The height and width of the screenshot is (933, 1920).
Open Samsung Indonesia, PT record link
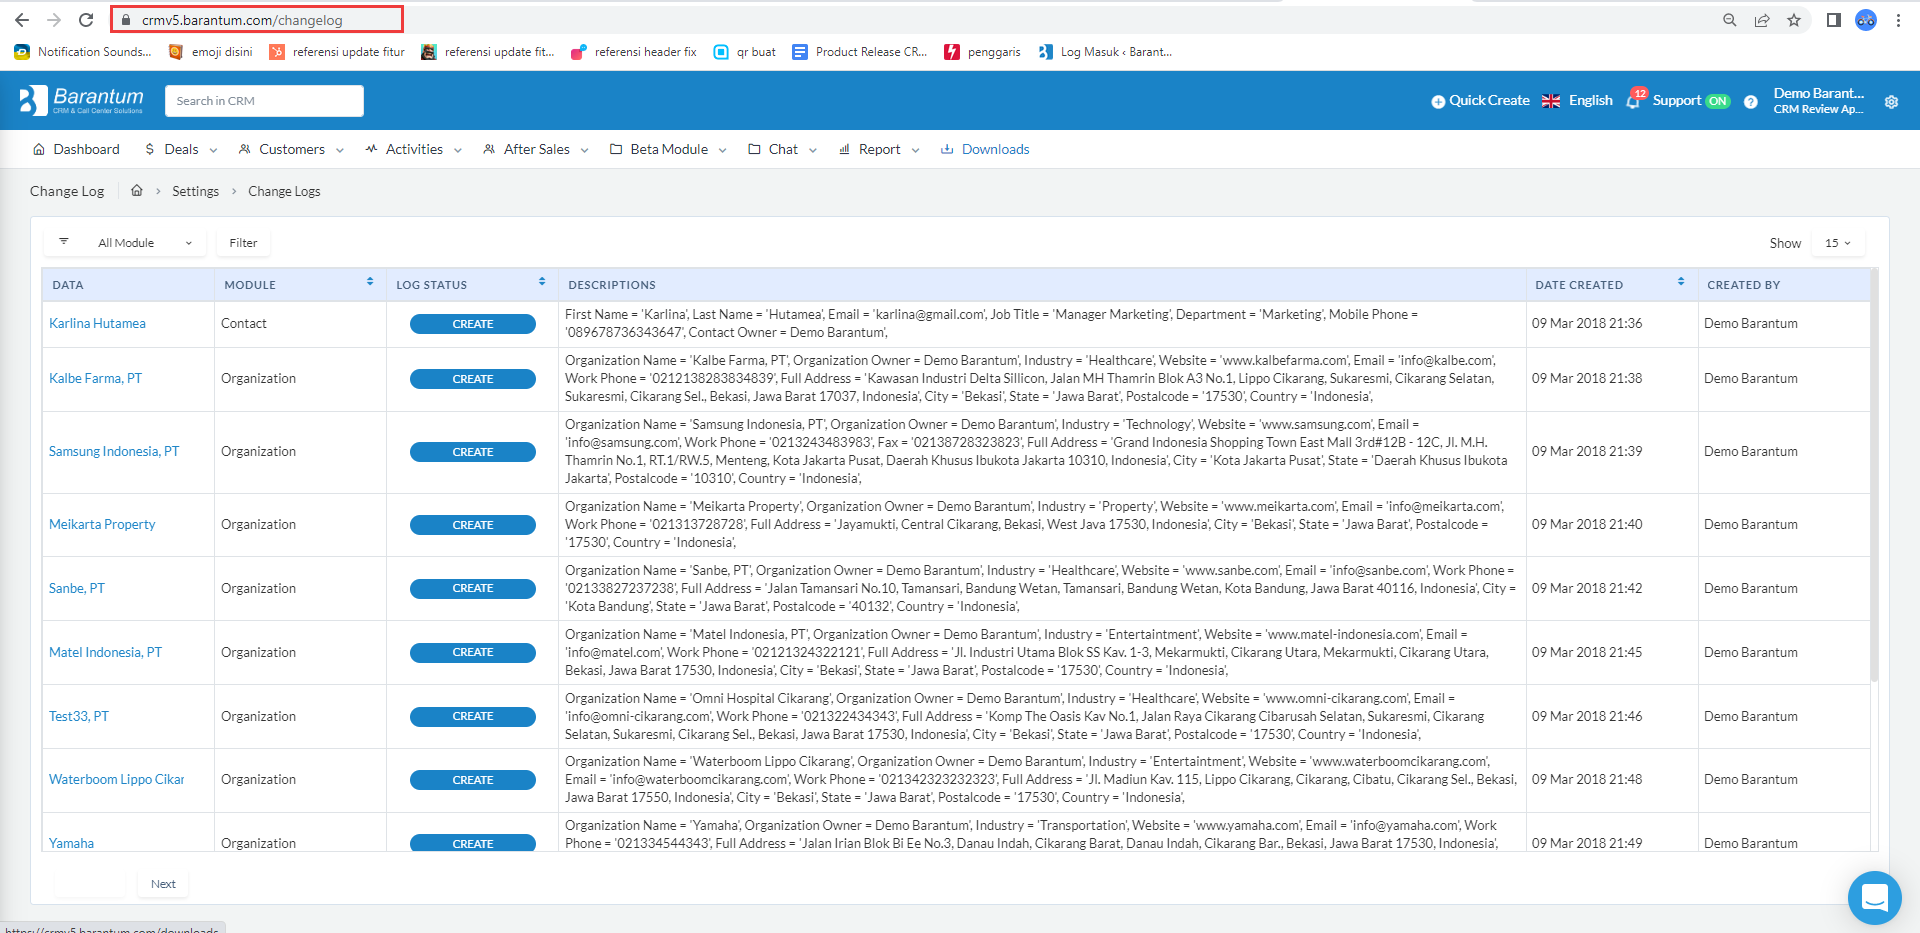(x=114, y=451)
